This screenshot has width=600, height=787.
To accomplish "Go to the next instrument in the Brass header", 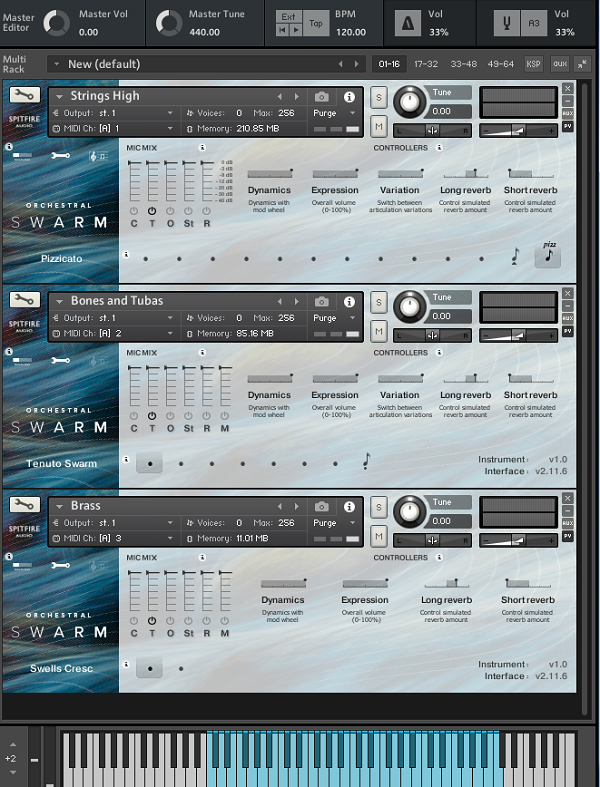I will [297, 506].
